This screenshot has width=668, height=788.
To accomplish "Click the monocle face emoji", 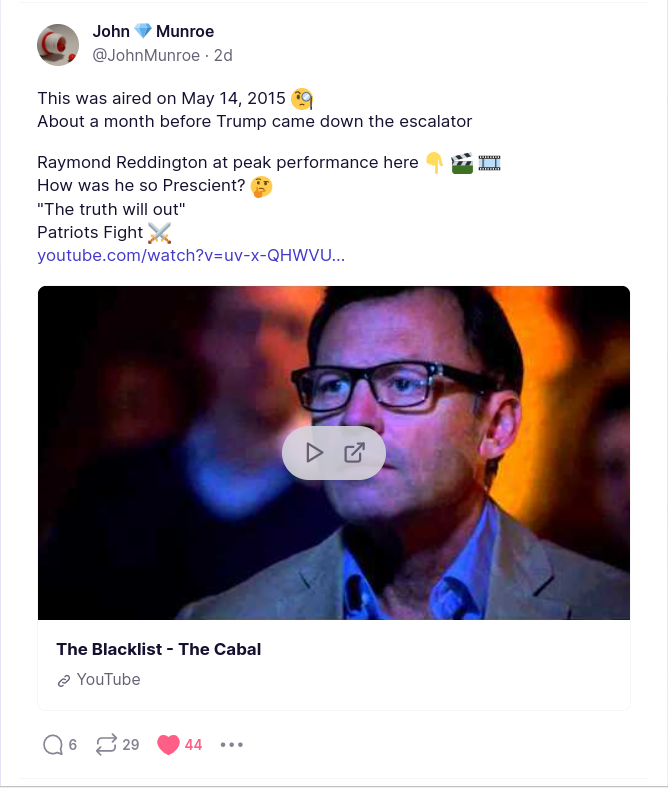I will [302, 98].
